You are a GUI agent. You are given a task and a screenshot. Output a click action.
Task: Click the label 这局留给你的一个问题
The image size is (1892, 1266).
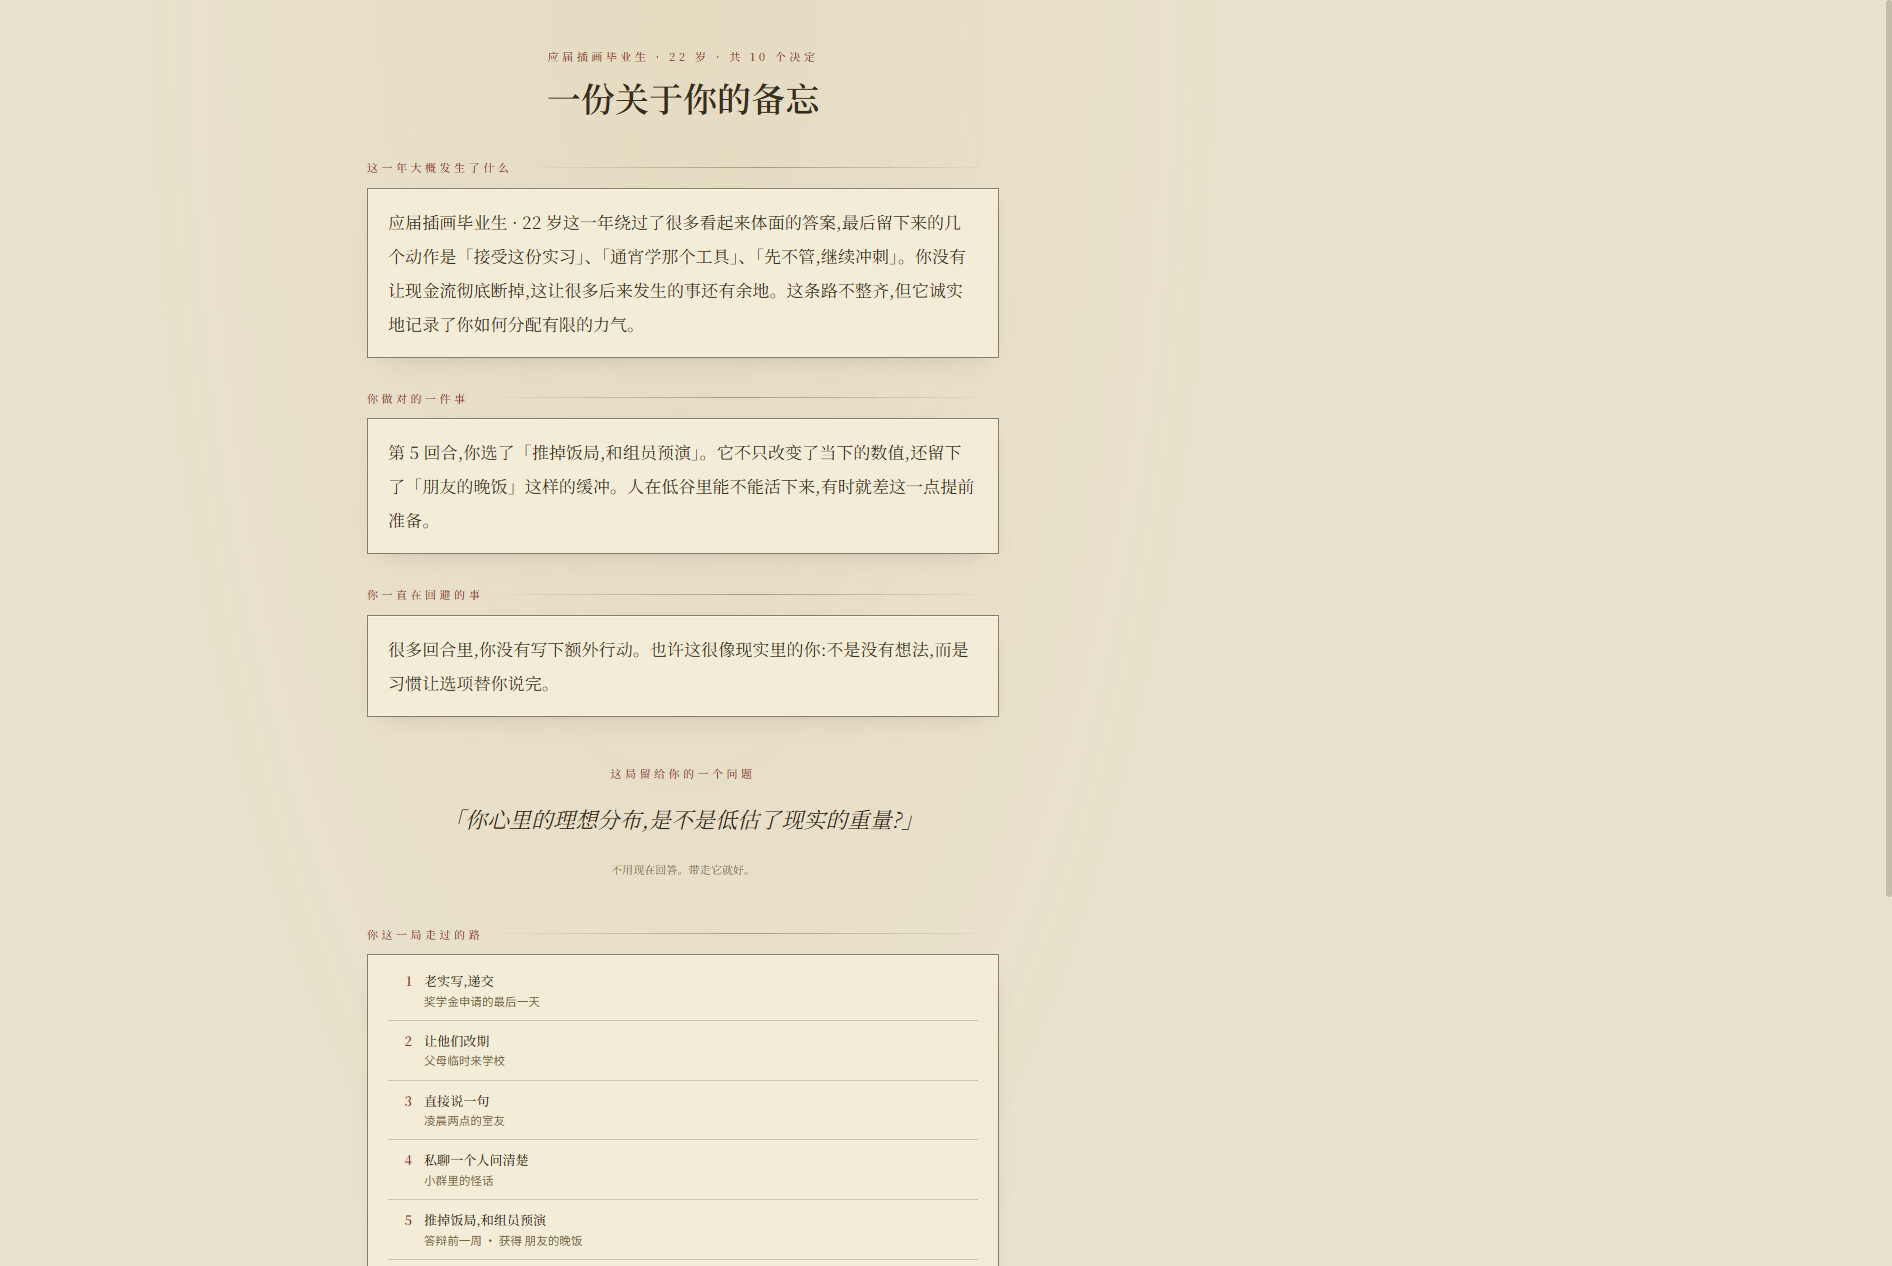[682, 774]
